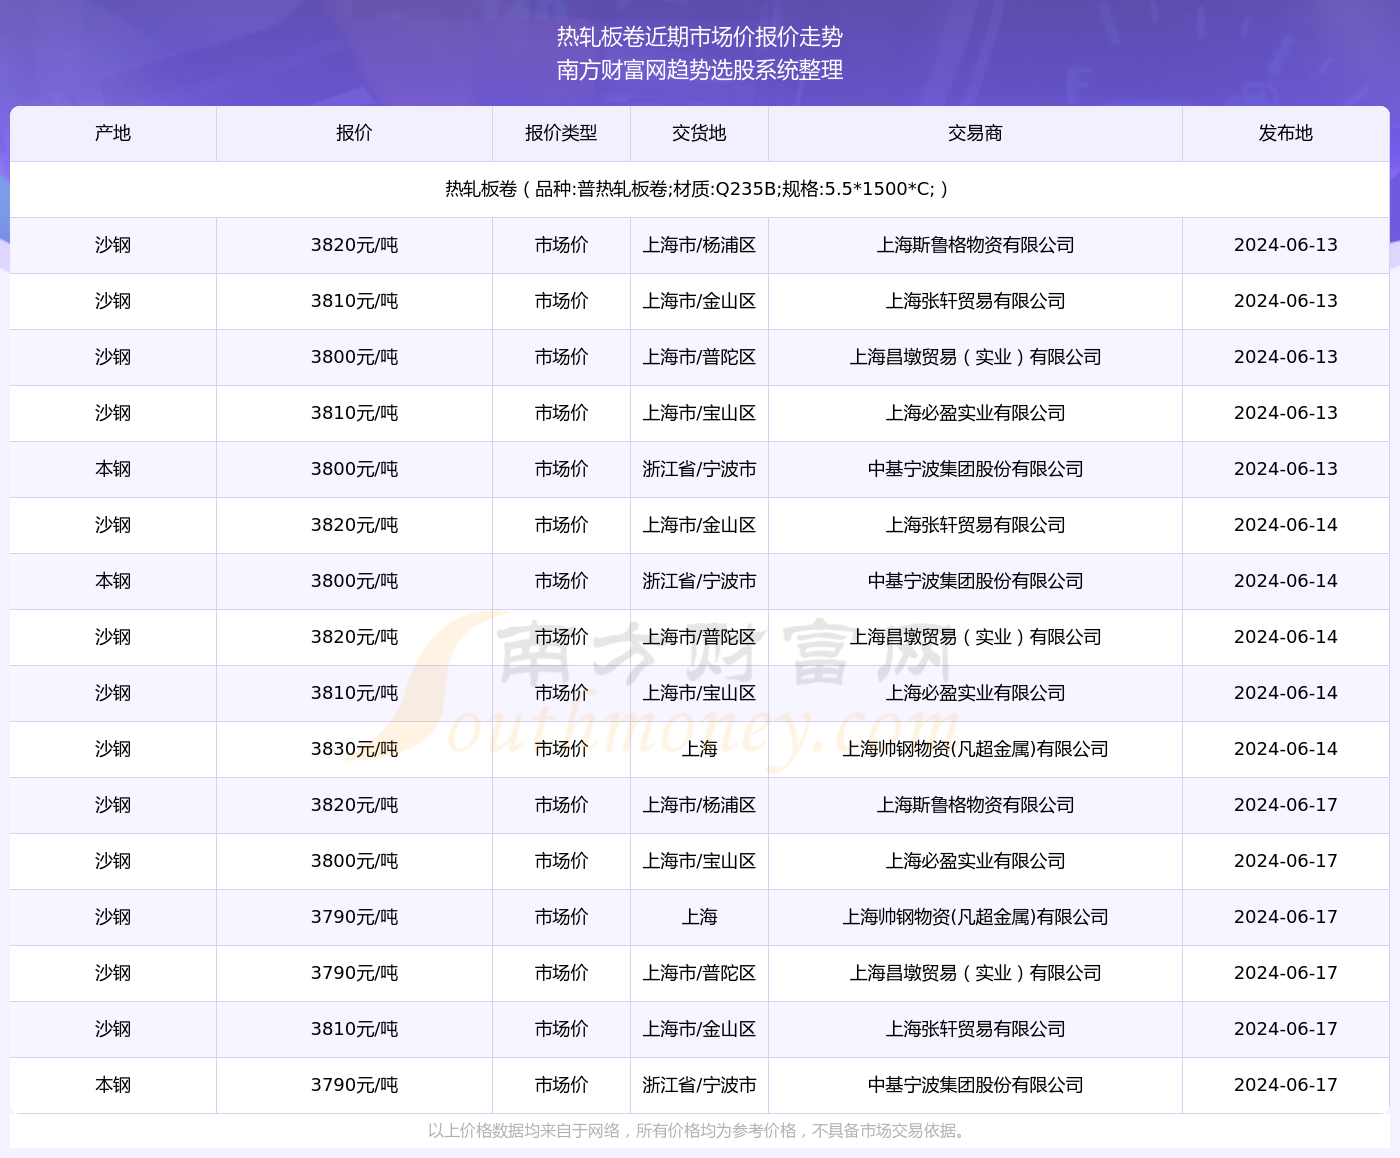Click the 3800元/吨 price for 中基宁波 on 2024-06-13
Image resolution: width=1400 pixels, height=1158 pixels.
click(x=354, y=469)
